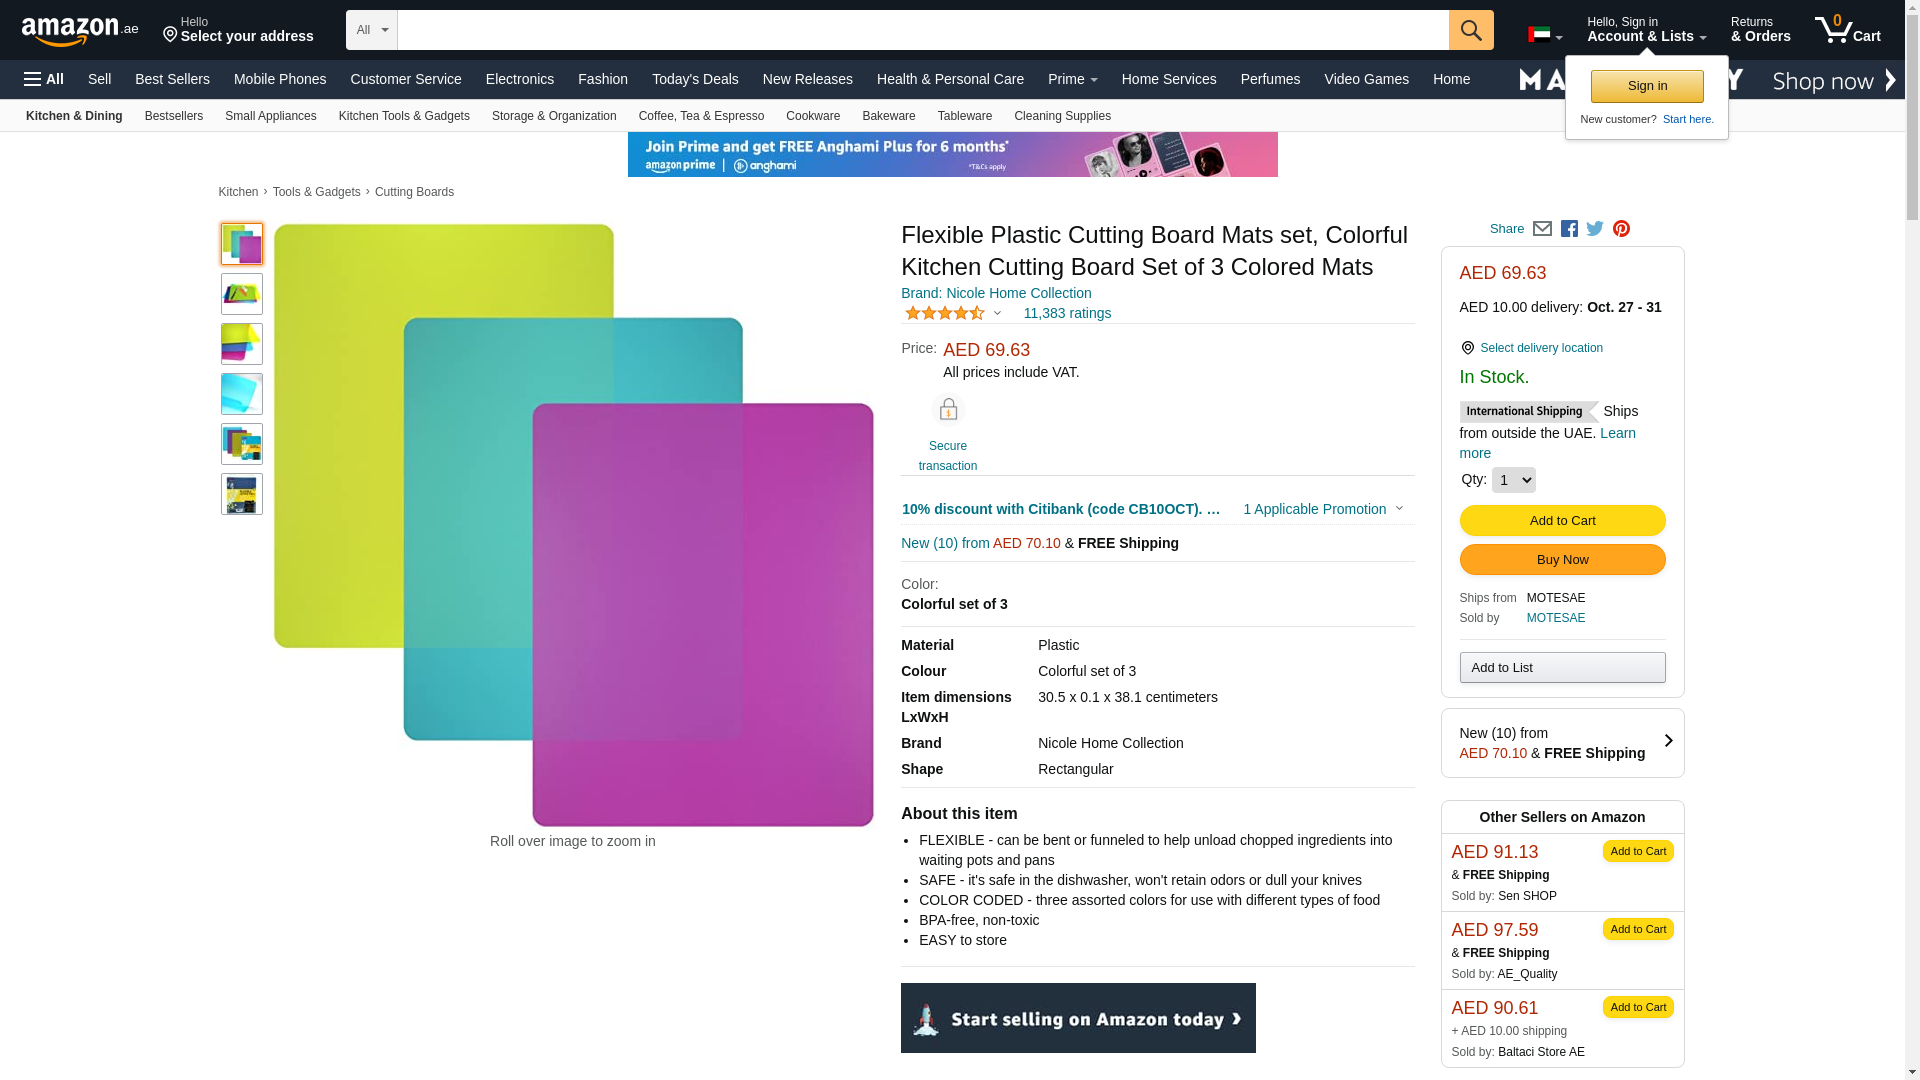Image resolution: width=1920 pixels, height=1080 pixels.
Task: Click into the search input field
Action: pyautogui.click(x=923, y=30)
